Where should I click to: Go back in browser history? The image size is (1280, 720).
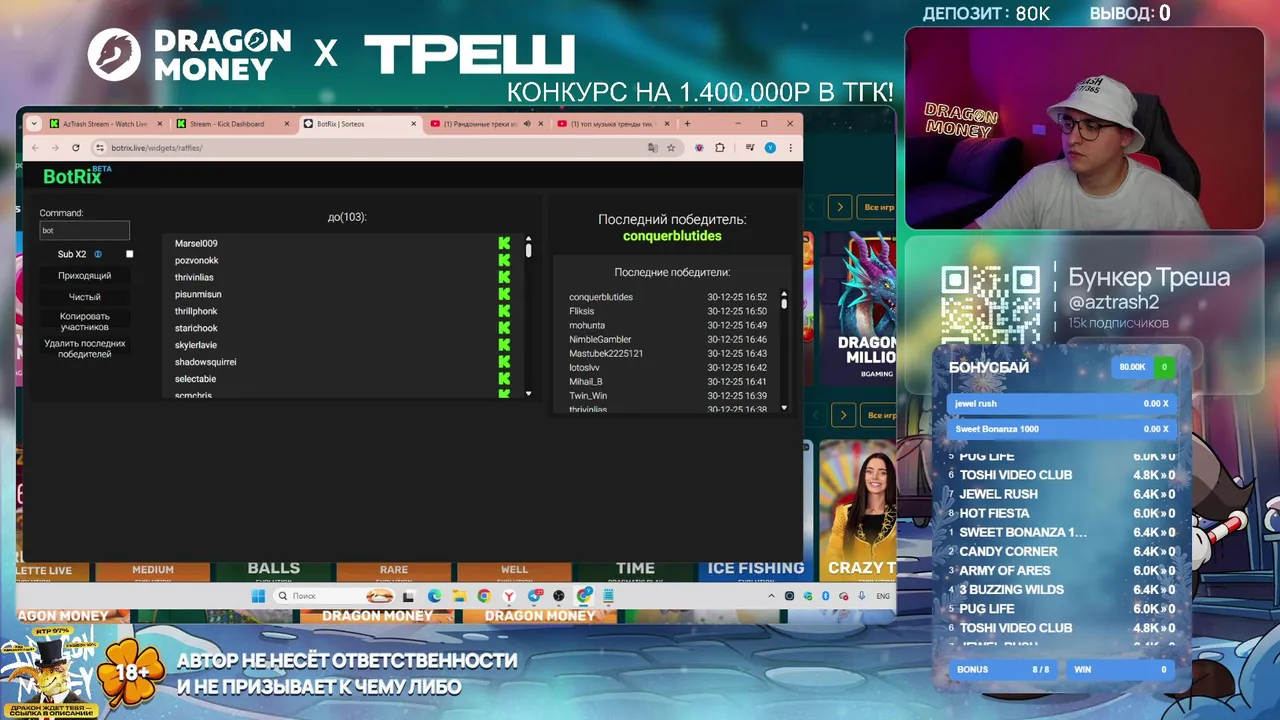click(35, 147)
